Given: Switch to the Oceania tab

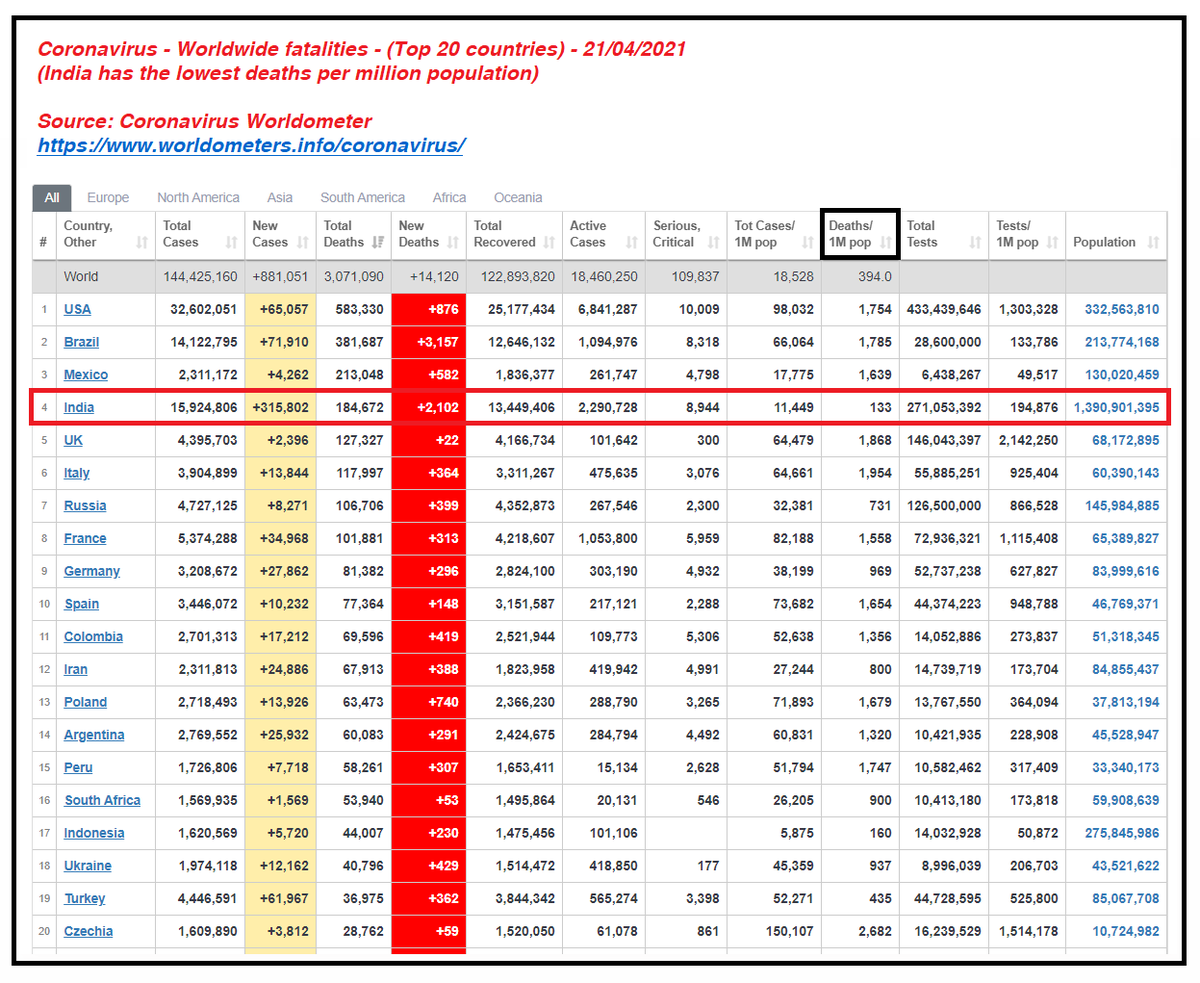Looking at the screenshot, I should 518,198.
